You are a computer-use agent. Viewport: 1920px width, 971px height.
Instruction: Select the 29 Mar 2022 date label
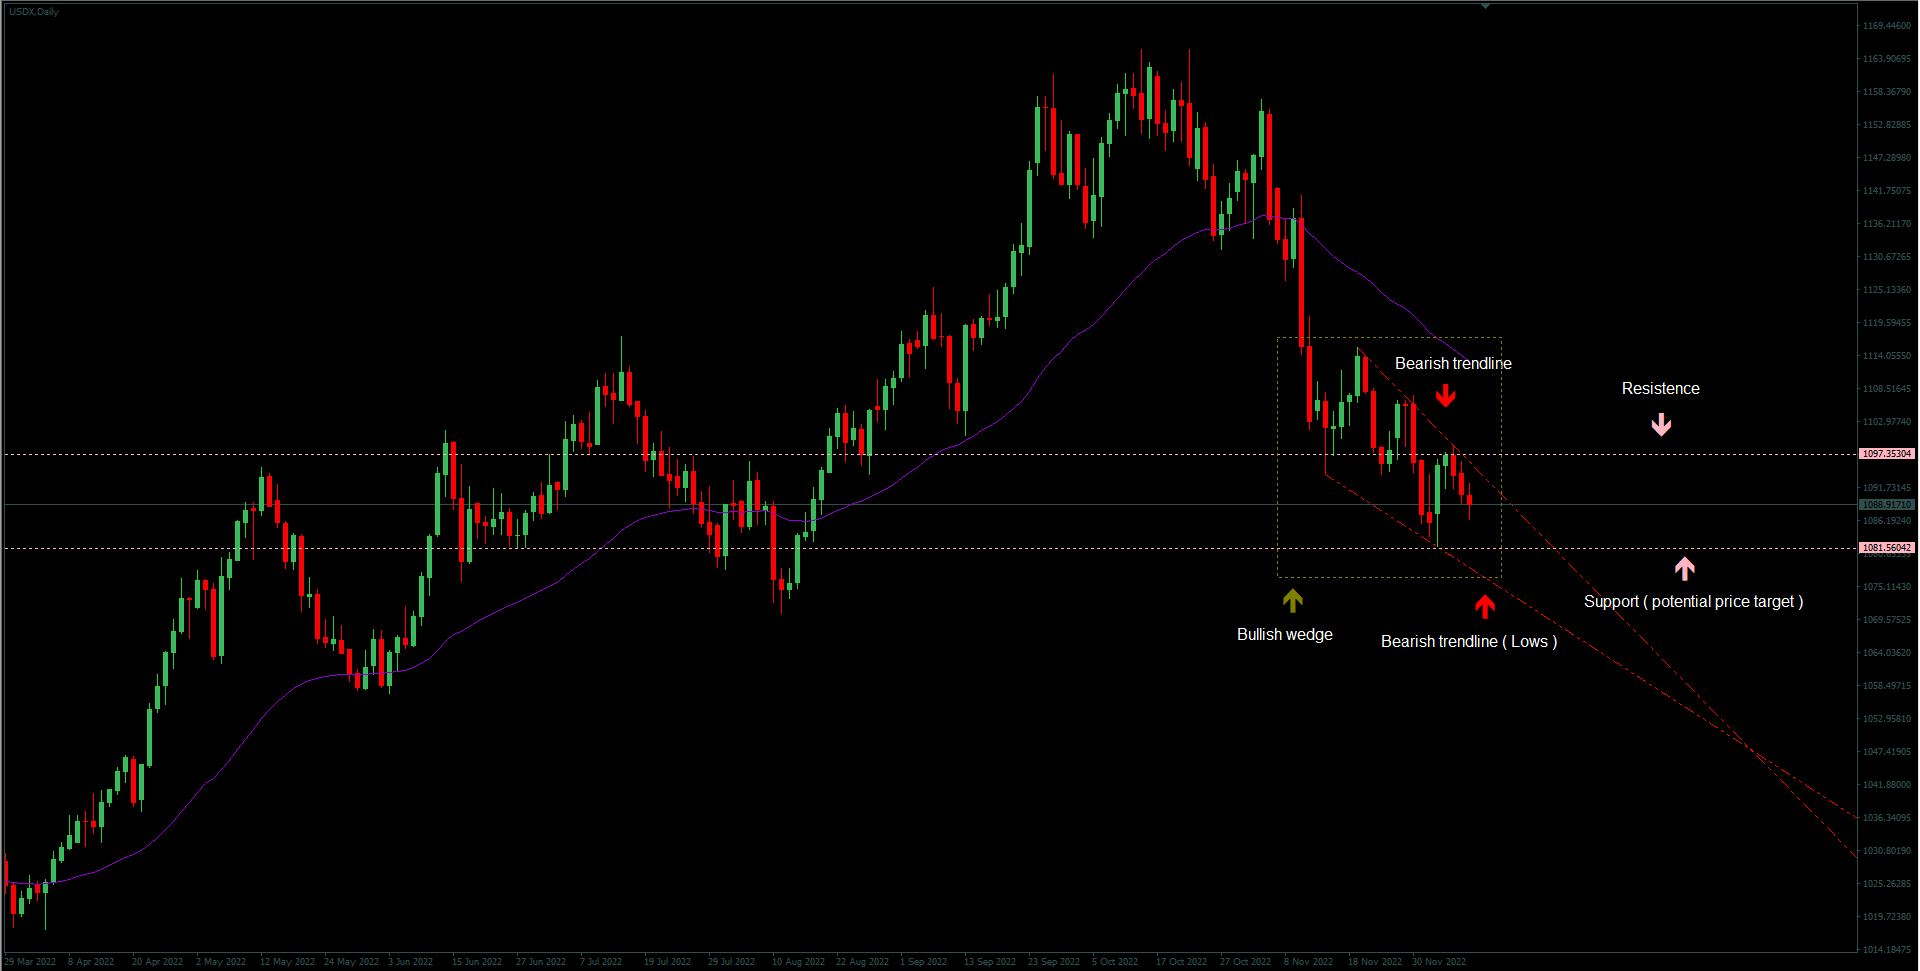click(30, 962)
